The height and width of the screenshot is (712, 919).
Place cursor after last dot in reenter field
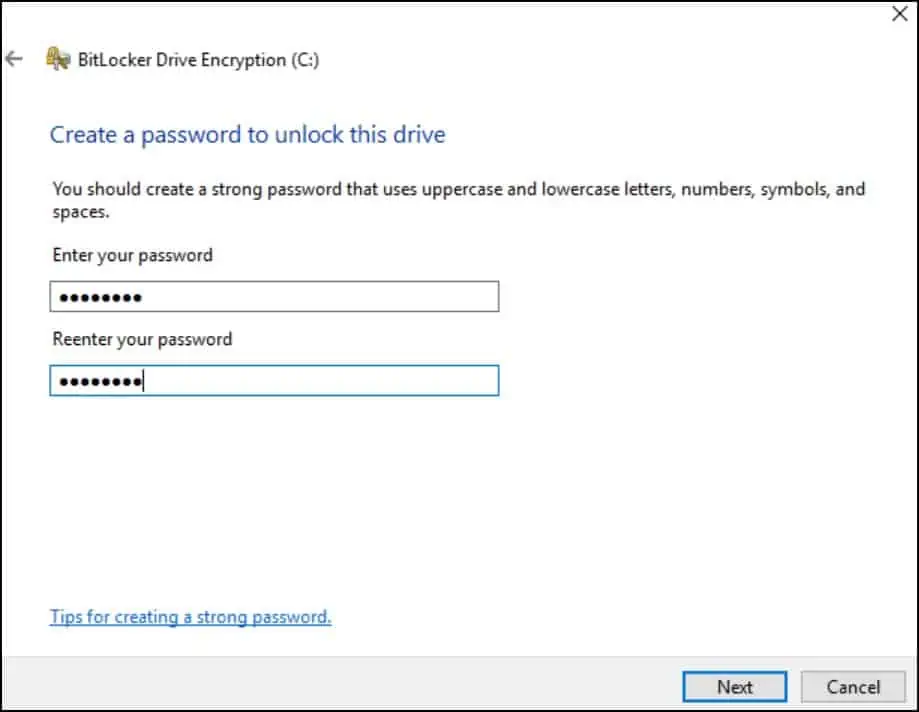(x=145, y=381)
